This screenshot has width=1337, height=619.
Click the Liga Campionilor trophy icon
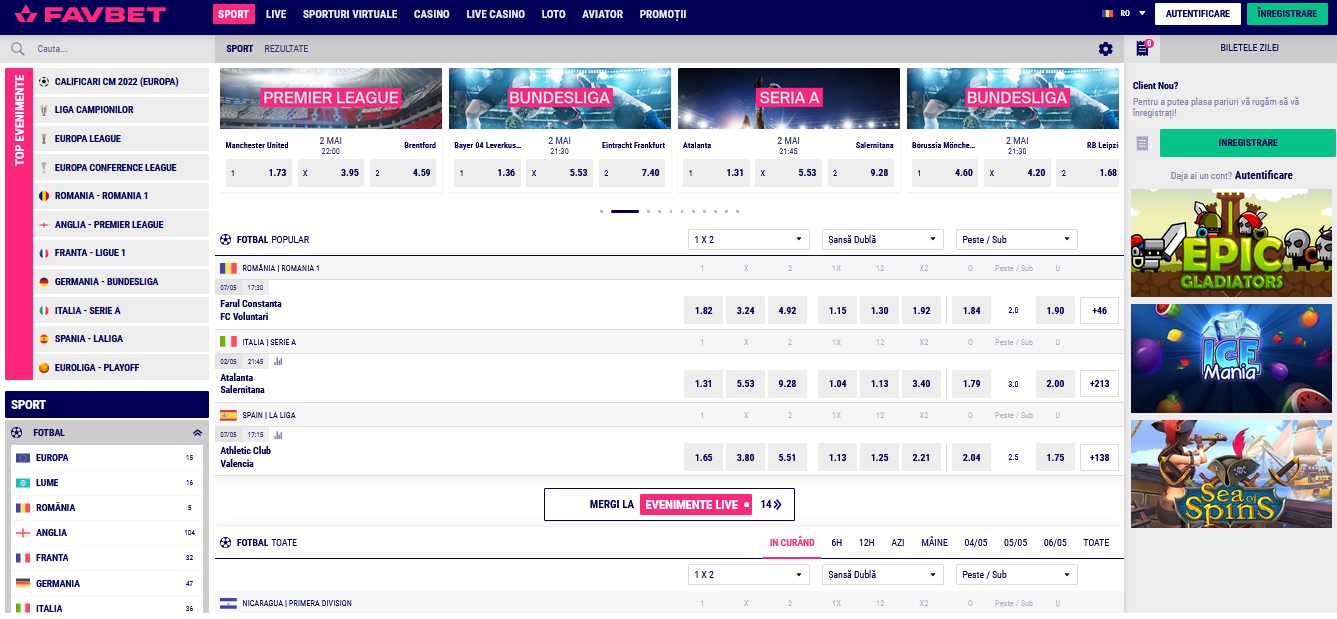[x=43, y=110]
